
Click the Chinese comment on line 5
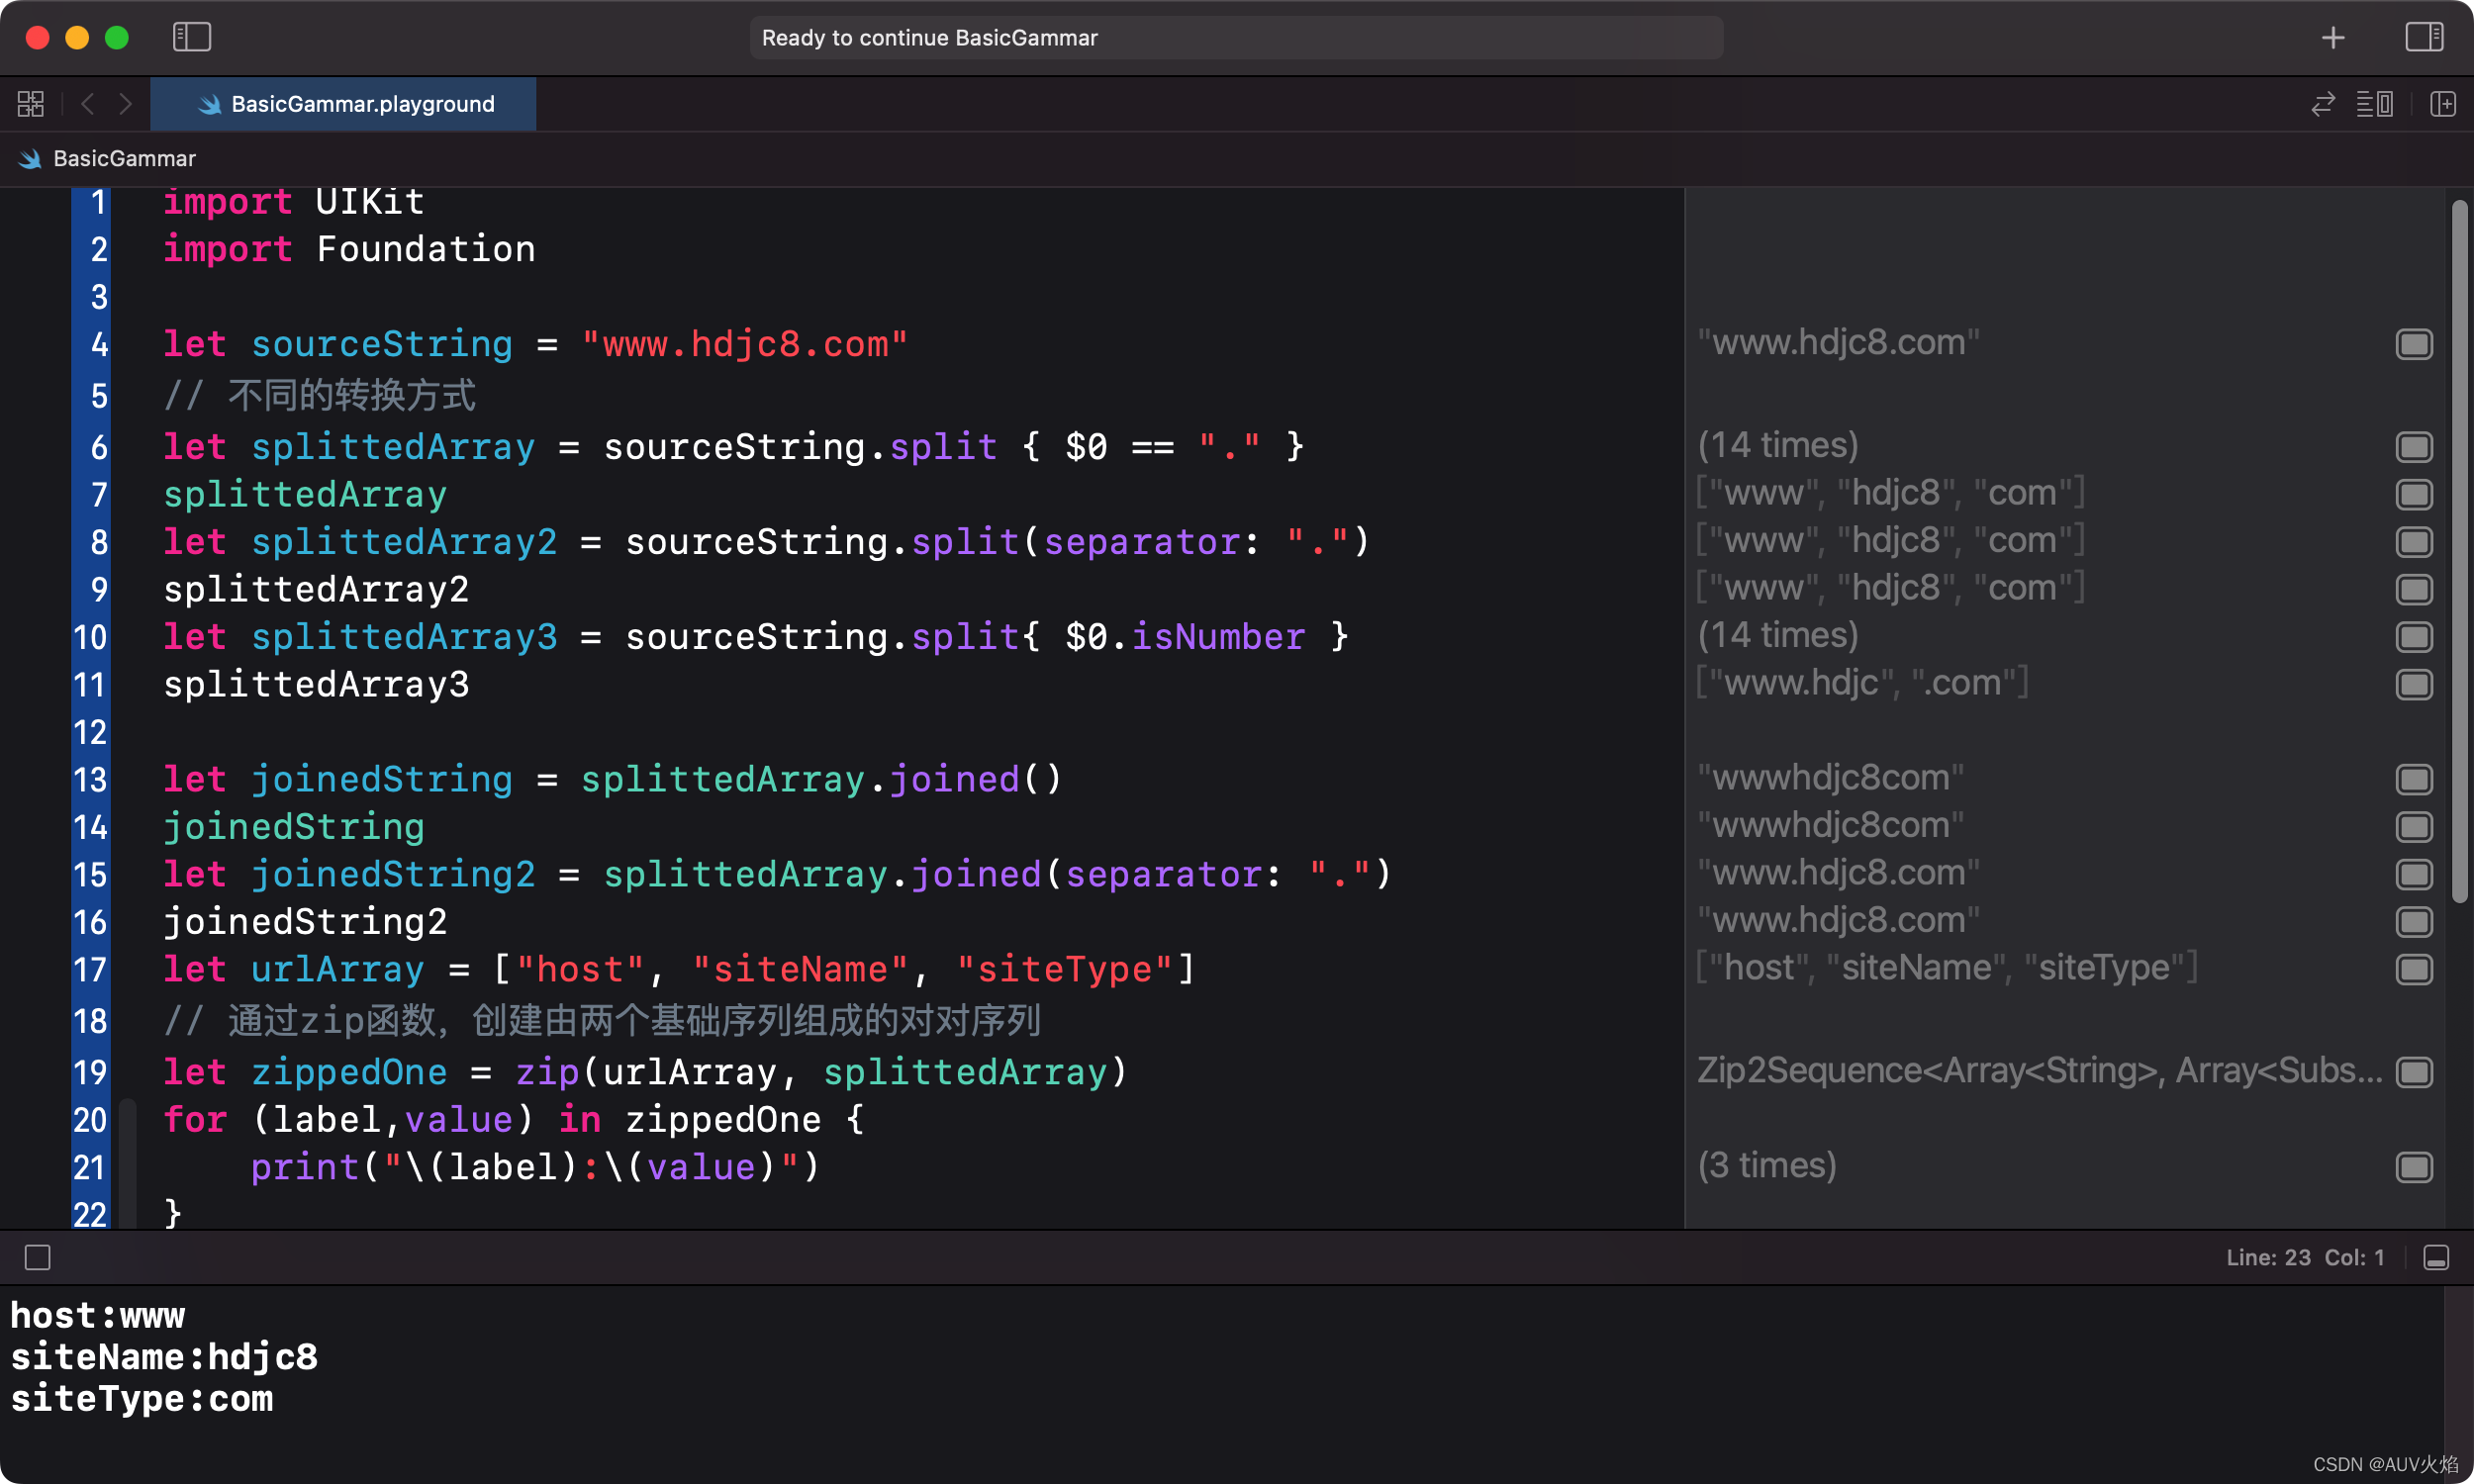point(320,396)
